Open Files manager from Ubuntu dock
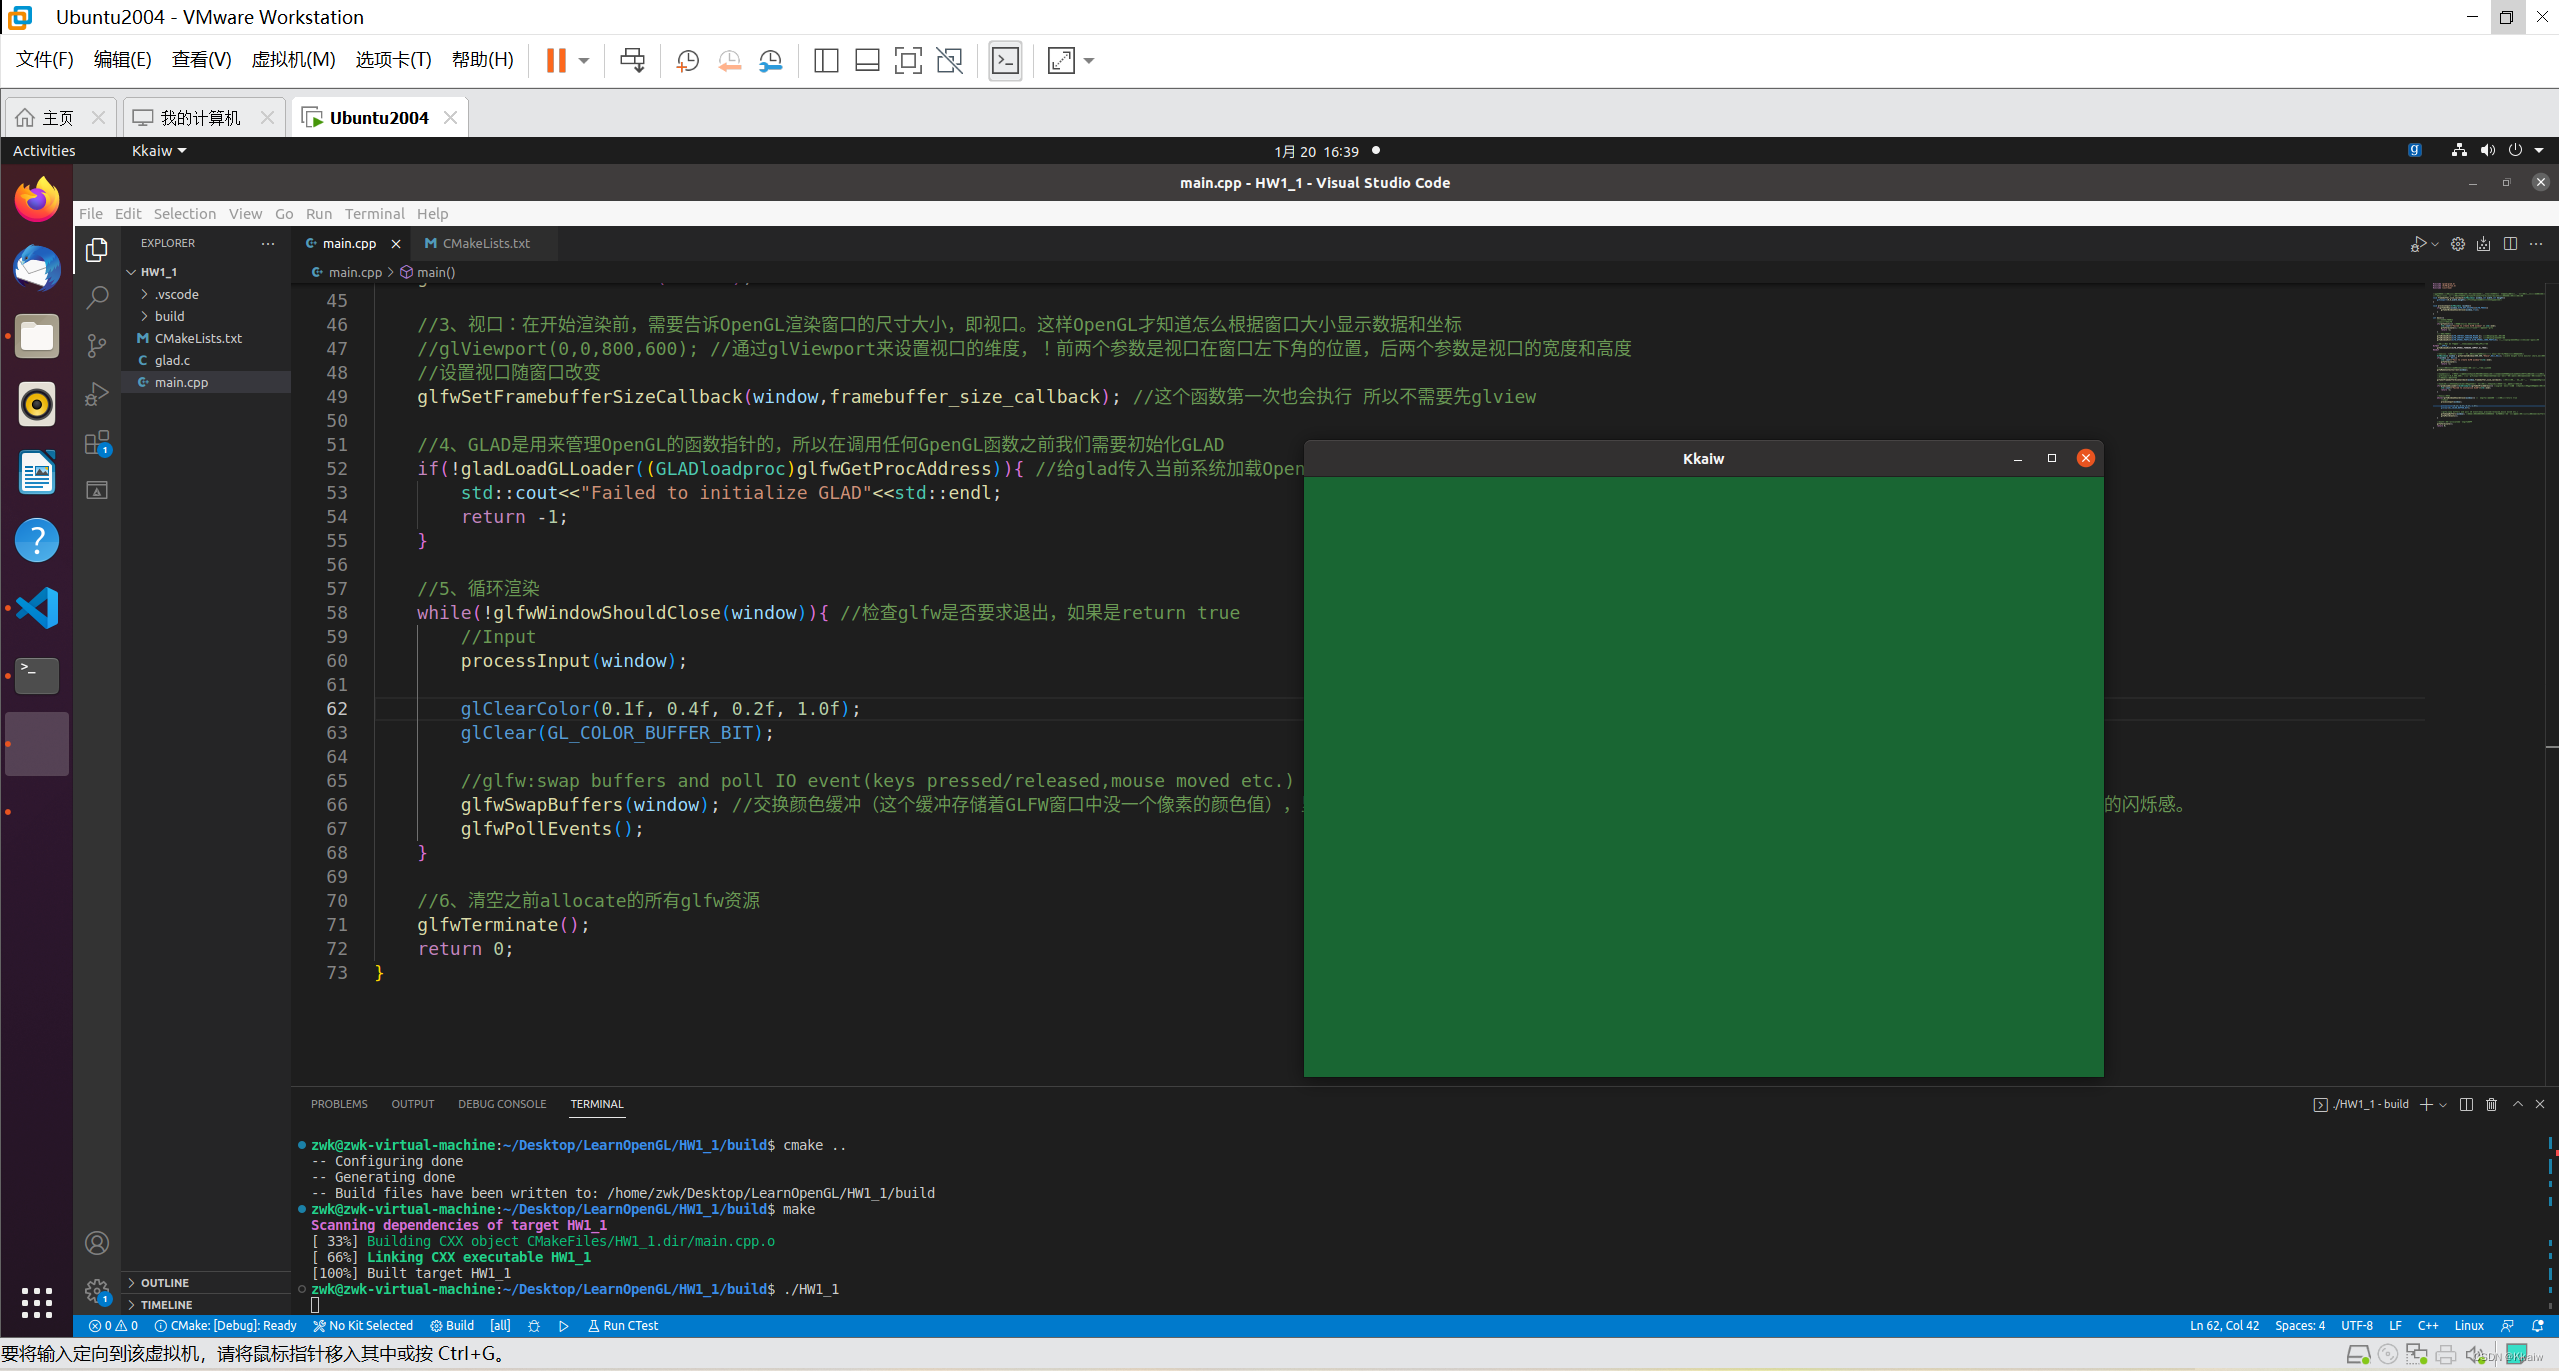Screen dimensions: 2559x1371 coord(37,336)
